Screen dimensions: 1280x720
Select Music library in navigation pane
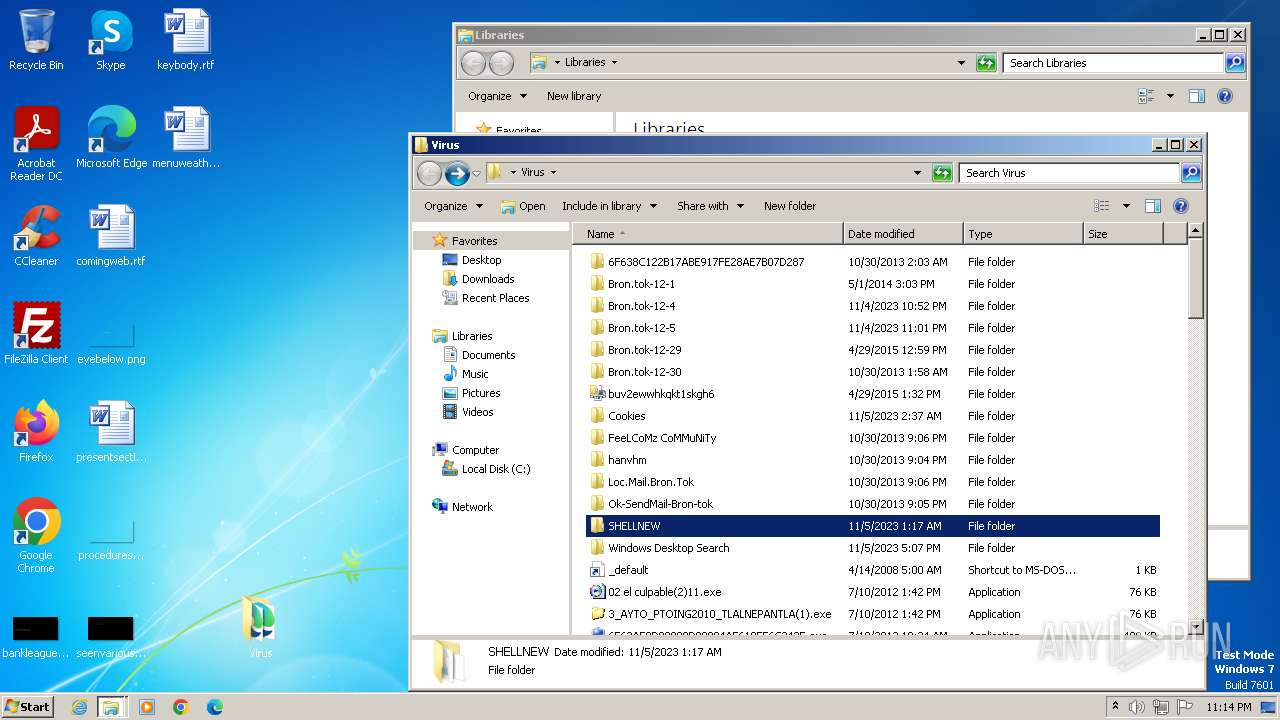[475, 374]
